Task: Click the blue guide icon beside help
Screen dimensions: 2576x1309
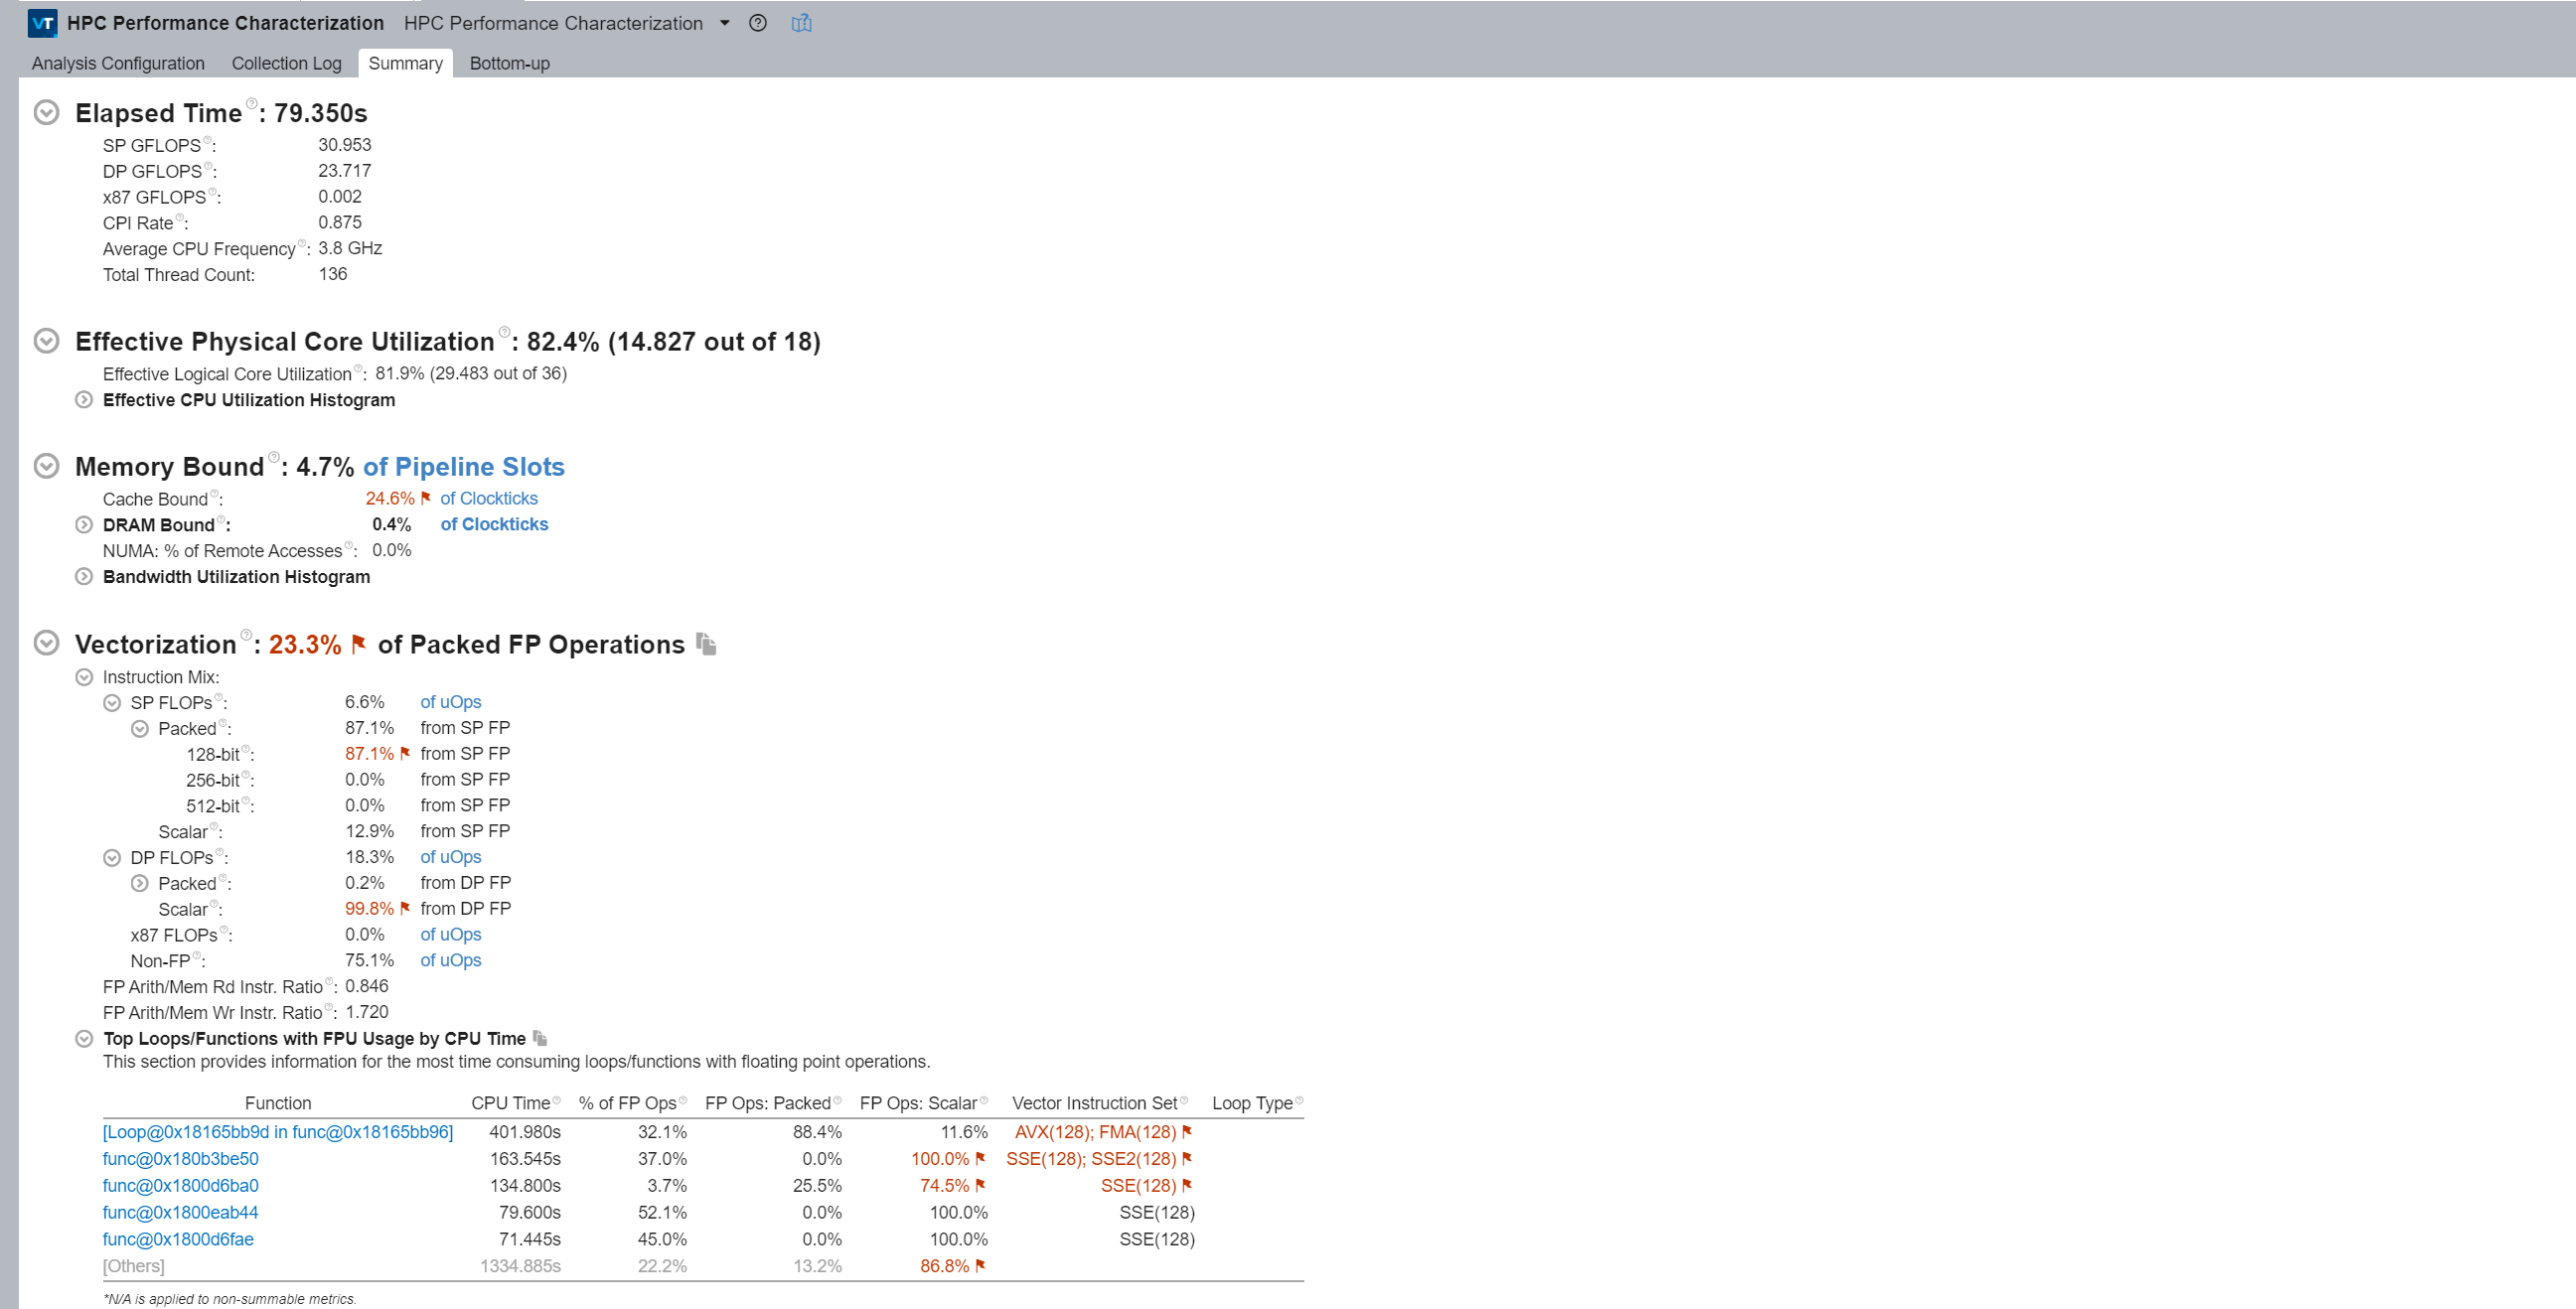Action: tap(801, 23)
